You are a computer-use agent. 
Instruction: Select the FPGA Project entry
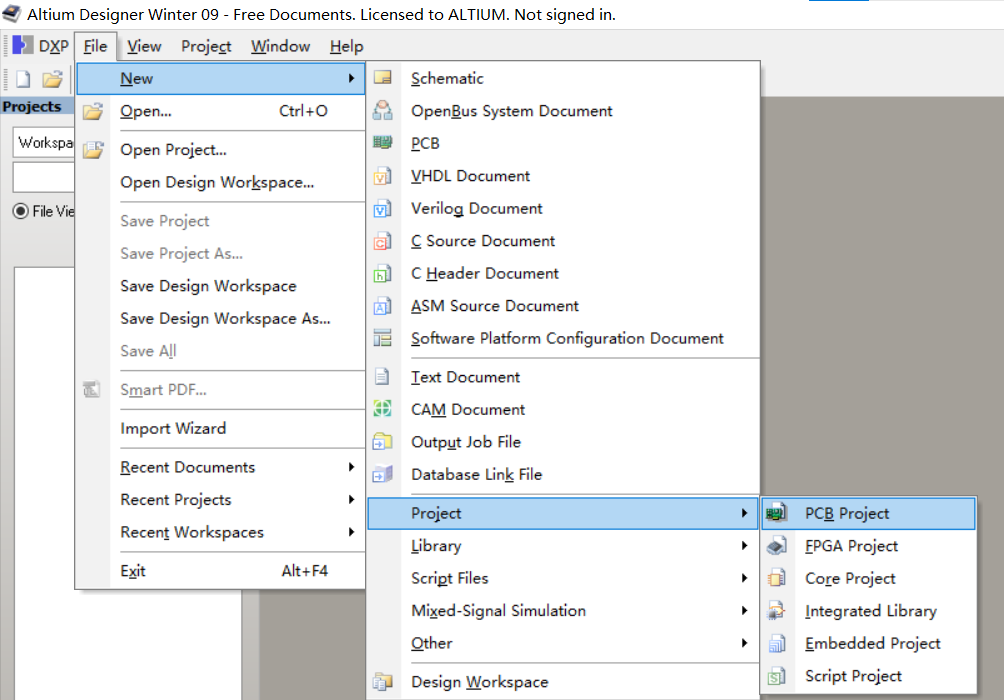(868, 546)
